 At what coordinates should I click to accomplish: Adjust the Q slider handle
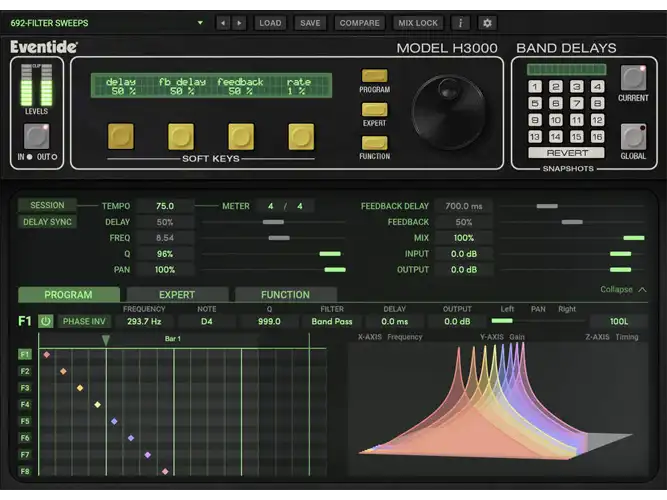(x=330, y=254)
